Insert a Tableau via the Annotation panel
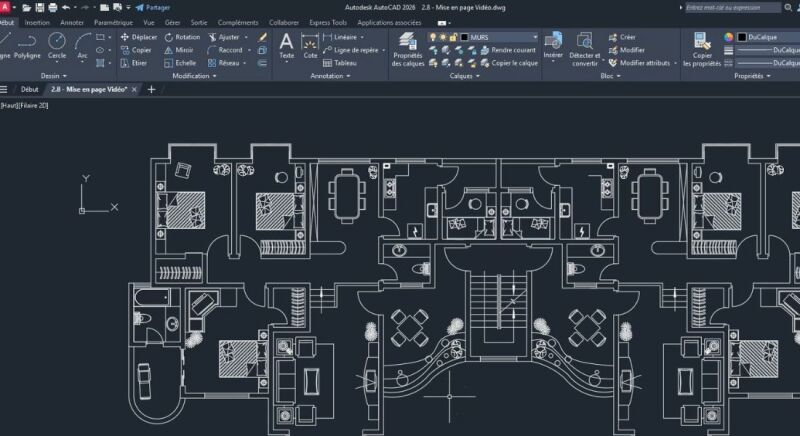800x436 pixels. (x=340, y=63)
